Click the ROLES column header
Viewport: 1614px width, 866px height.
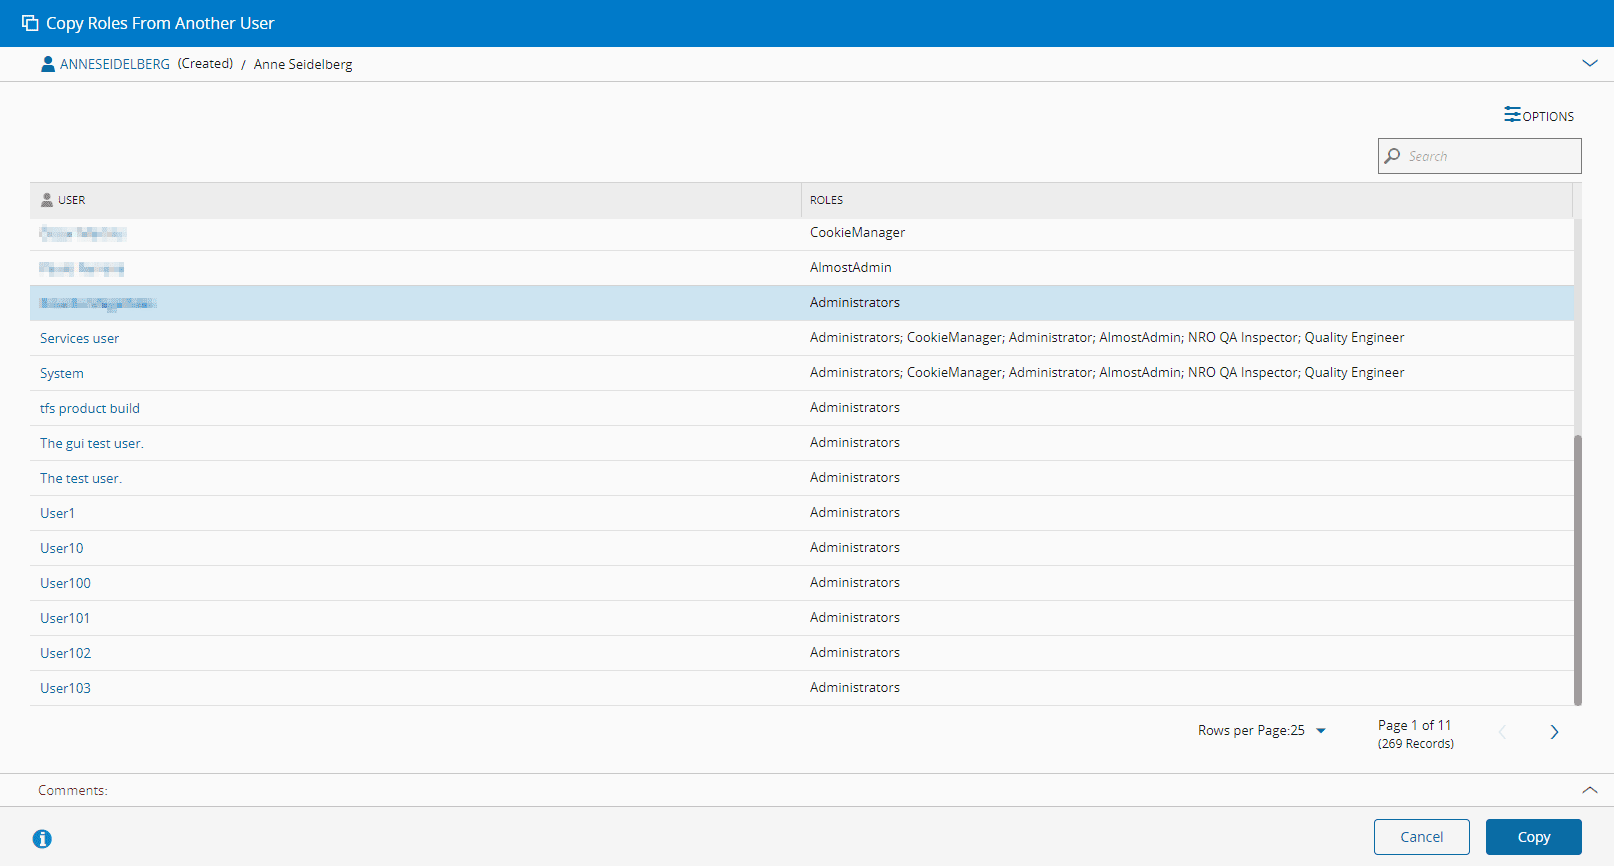click(x=826, y=200)
